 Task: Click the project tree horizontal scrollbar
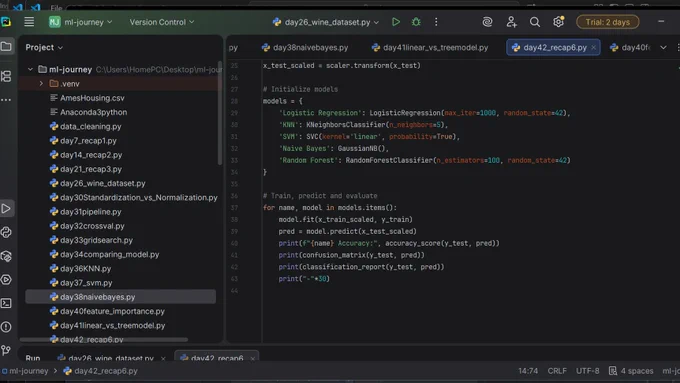104,340
